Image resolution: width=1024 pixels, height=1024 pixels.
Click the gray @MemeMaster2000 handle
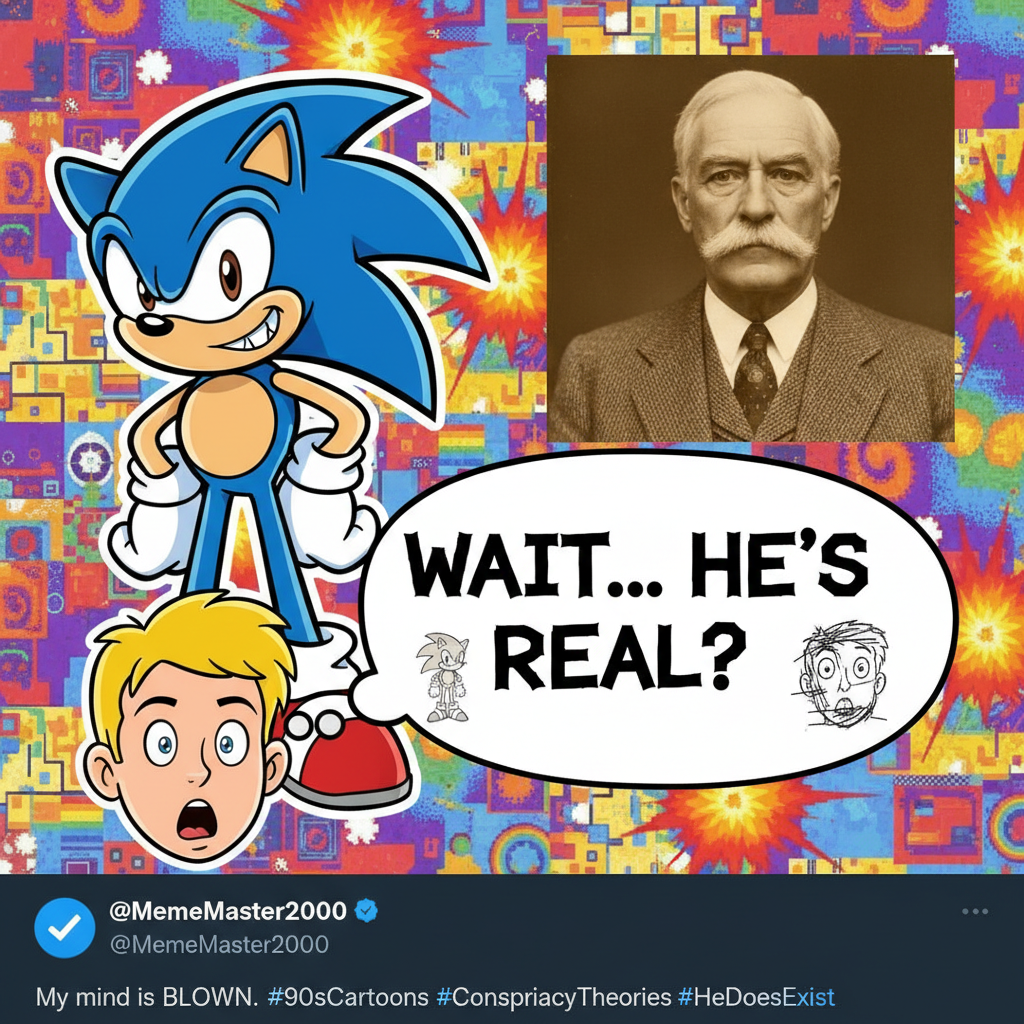[x=218, y=944]
